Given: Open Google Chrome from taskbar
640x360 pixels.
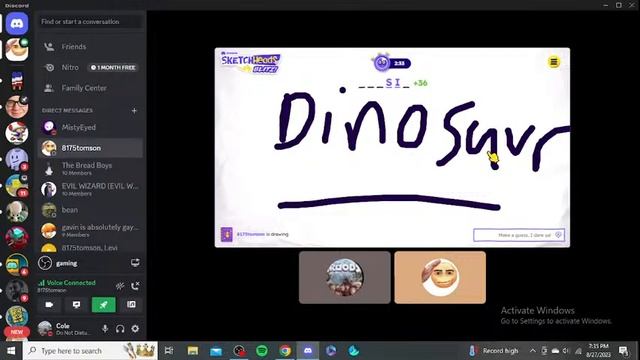Looking at the screenshot, I should [285, 351].
